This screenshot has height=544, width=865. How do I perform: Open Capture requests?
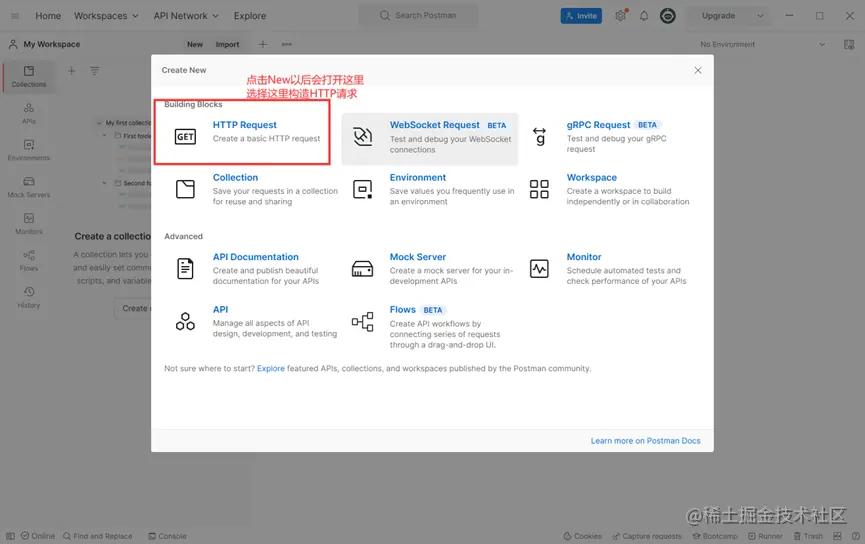[647, 536]
